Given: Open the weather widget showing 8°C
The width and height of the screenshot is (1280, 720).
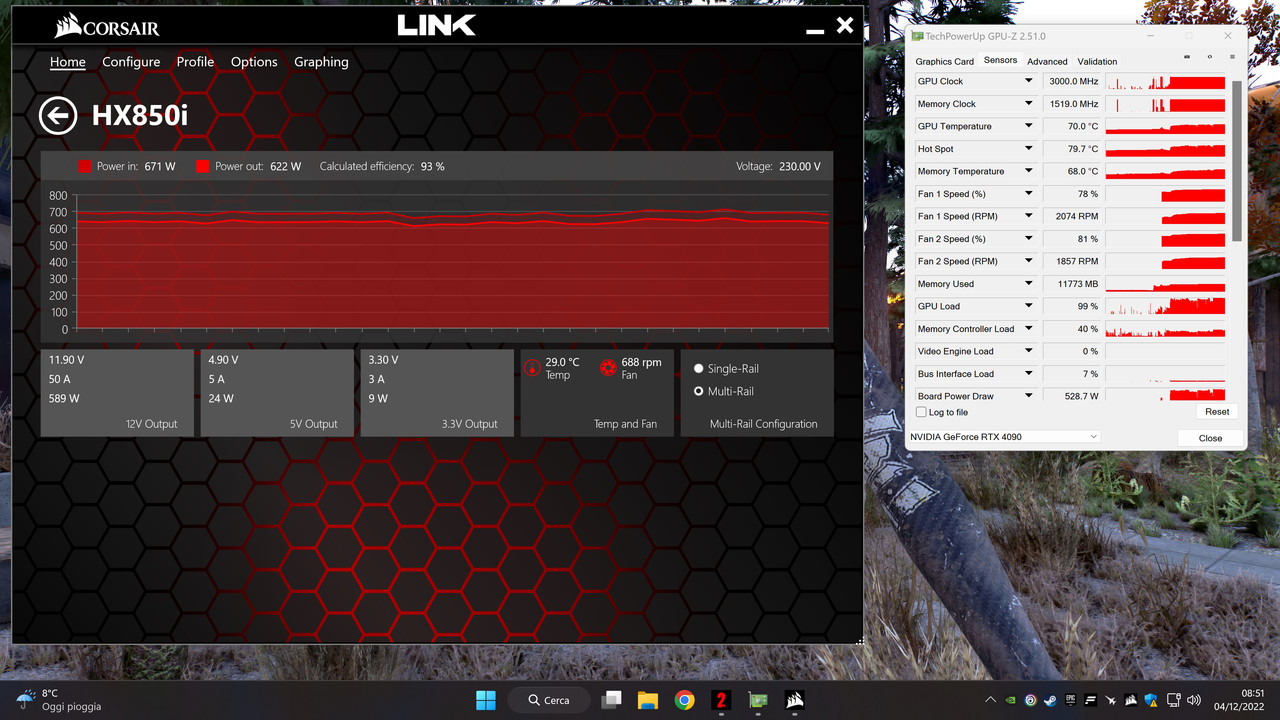Looking at the screenshot, I should coord(60,699).
